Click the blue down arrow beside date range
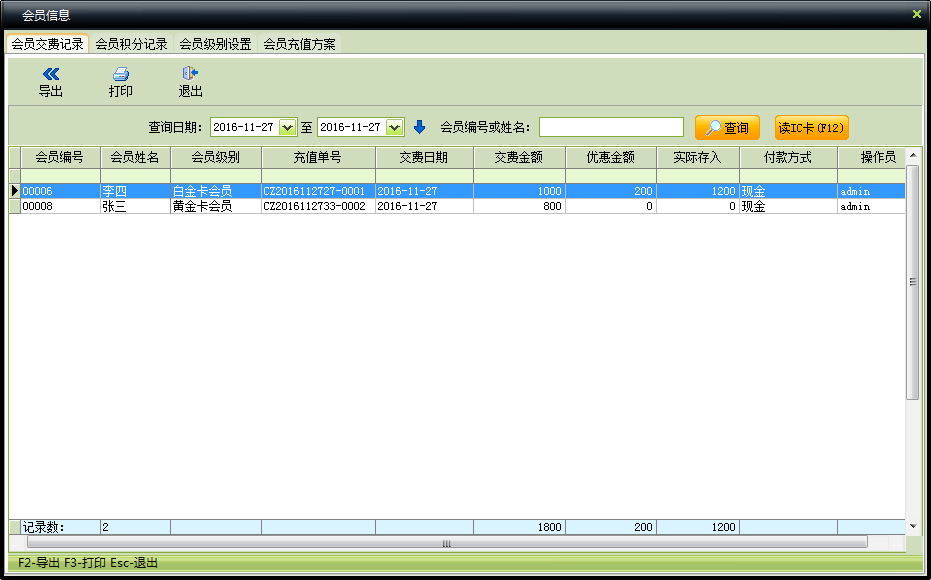Screen dimensions: 931x580 point(420,127)
